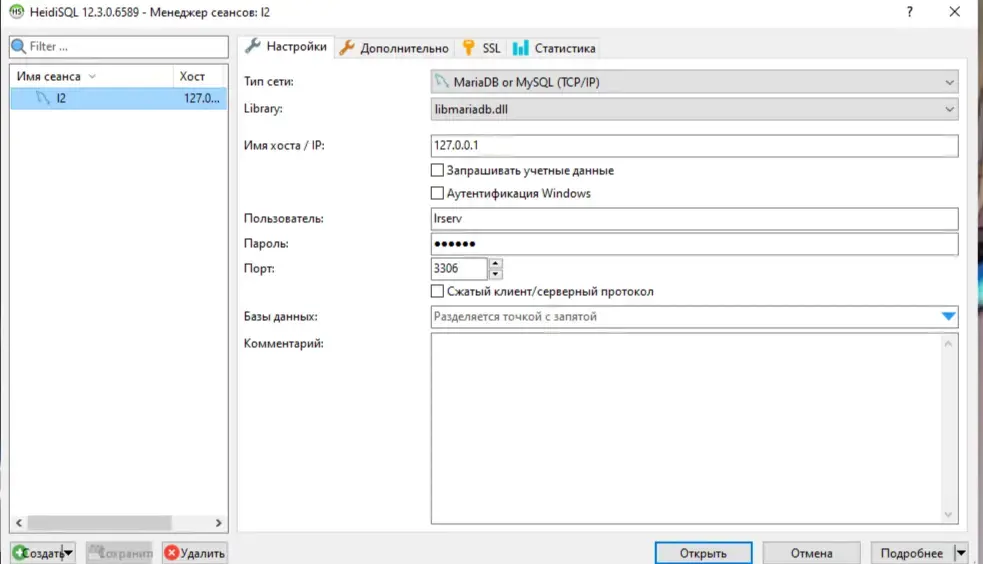Toggle Сжатый клиент/серверный протокол checkbox
The image size is (983, 564).
tap(437, 291)
